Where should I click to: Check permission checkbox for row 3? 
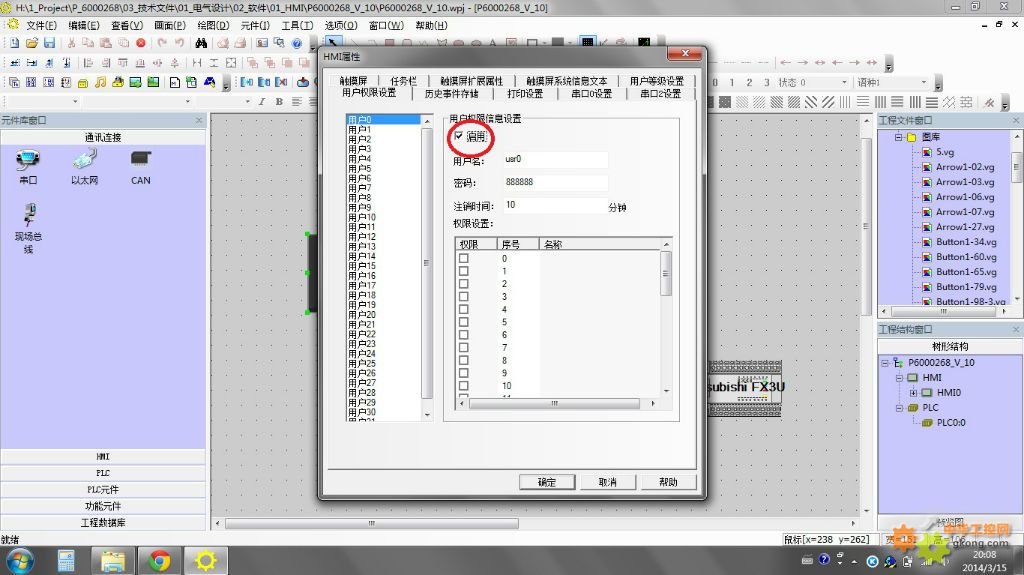coord(464,297)
